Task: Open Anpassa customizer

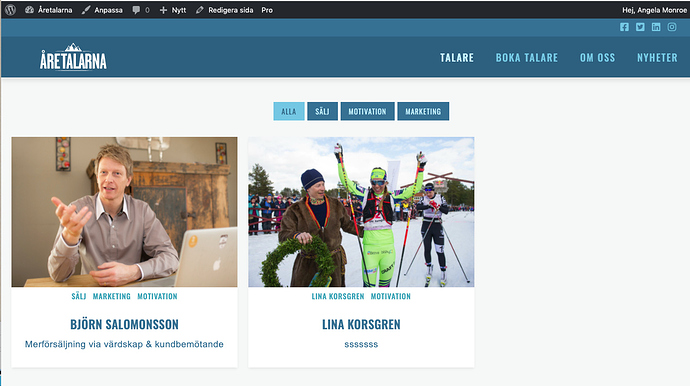Action: [102, 10]
